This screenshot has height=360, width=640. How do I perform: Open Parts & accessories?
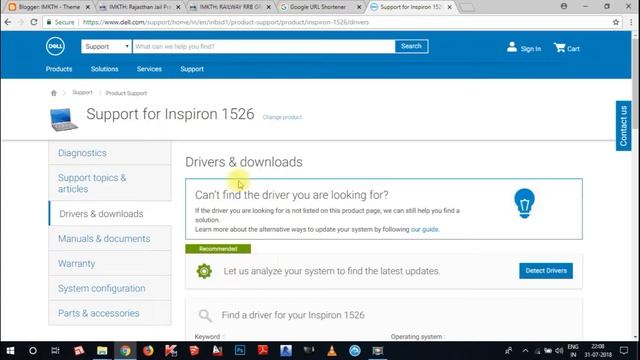coord(110,313)
